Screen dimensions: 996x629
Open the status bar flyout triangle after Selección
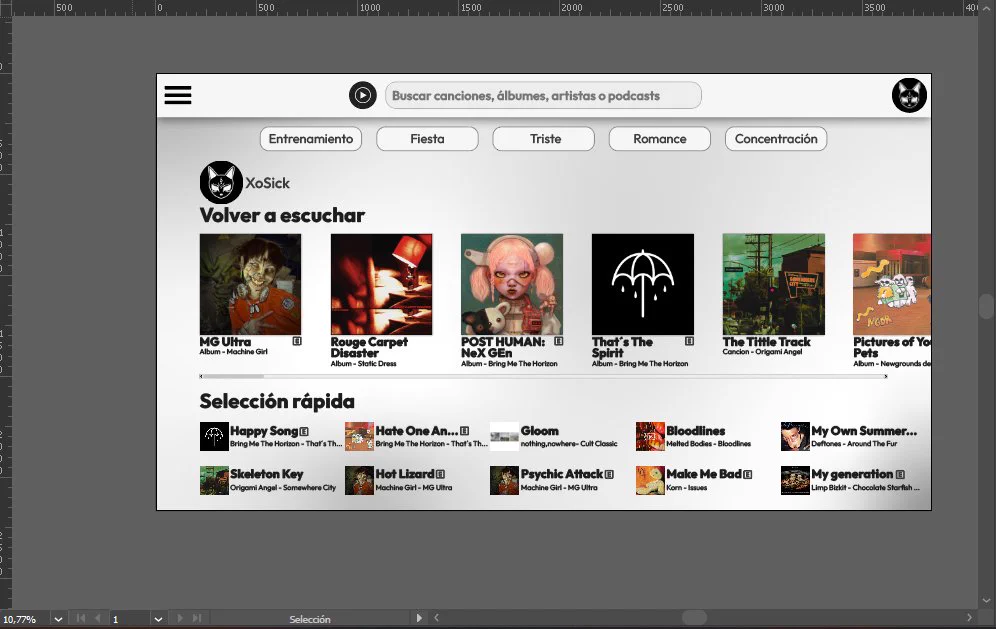click(419, 618)
